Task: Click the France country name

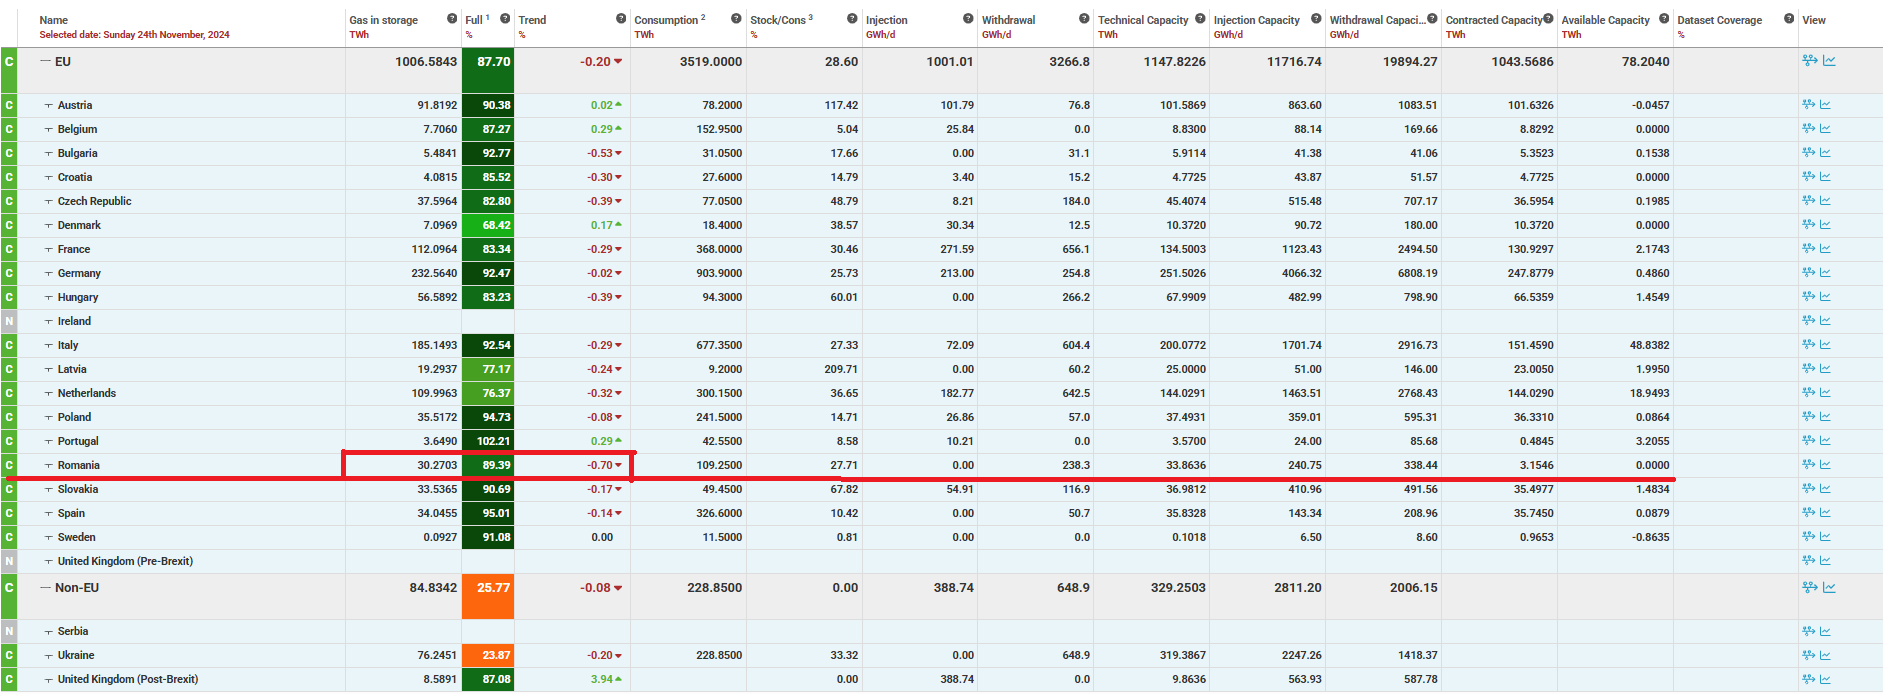Action: 74,249
